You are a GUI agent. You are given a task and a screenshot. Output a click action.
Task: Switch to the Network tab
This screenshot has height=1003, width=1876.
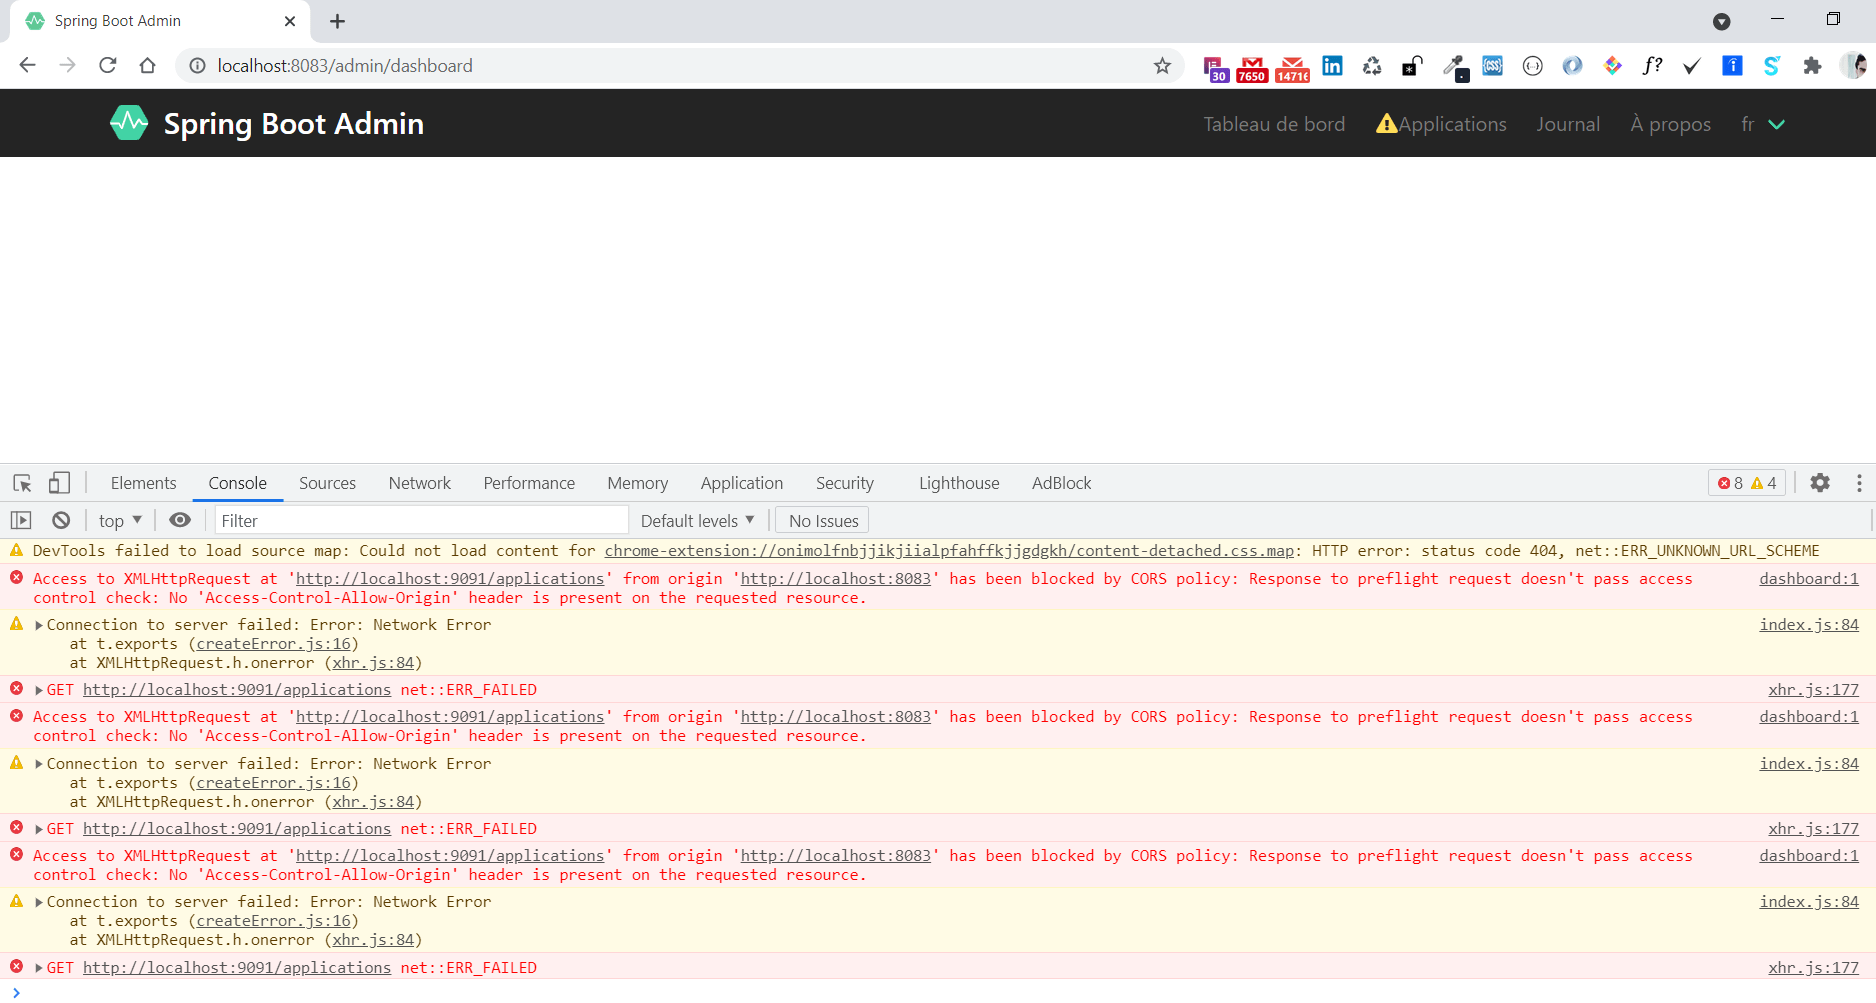(x=419, y=483)
